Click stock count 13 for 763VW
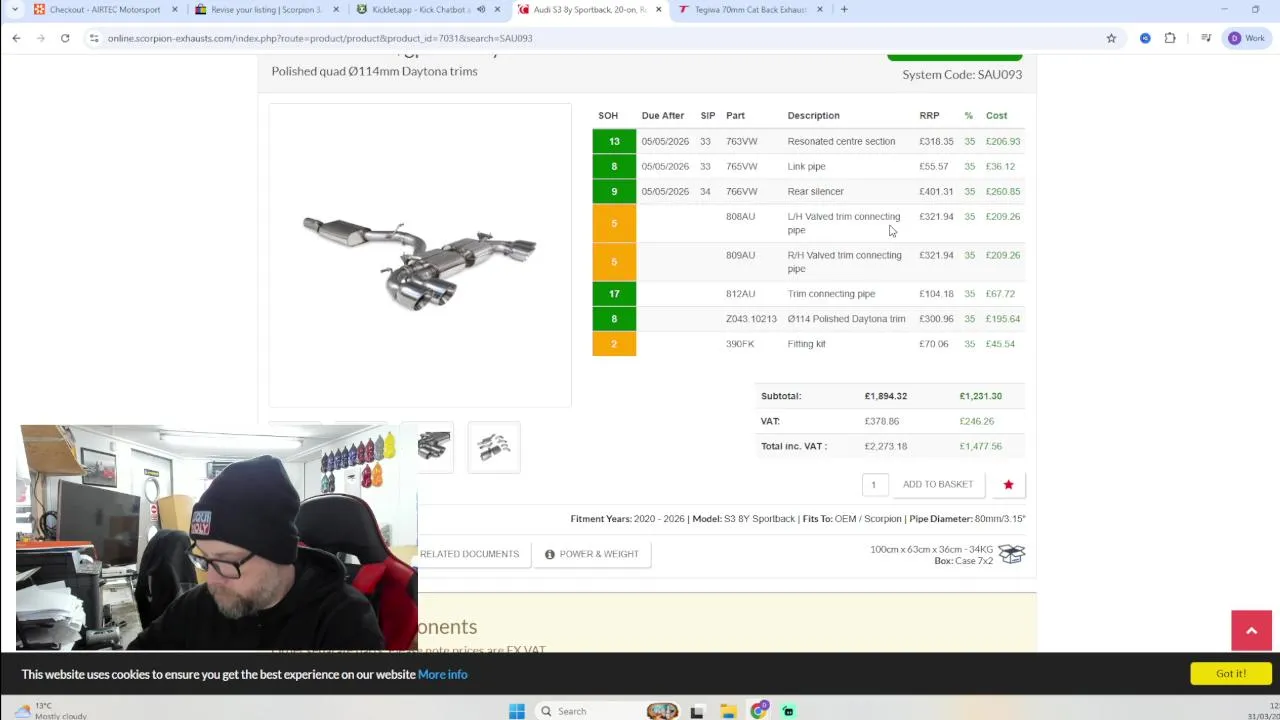 coord(614,141)
